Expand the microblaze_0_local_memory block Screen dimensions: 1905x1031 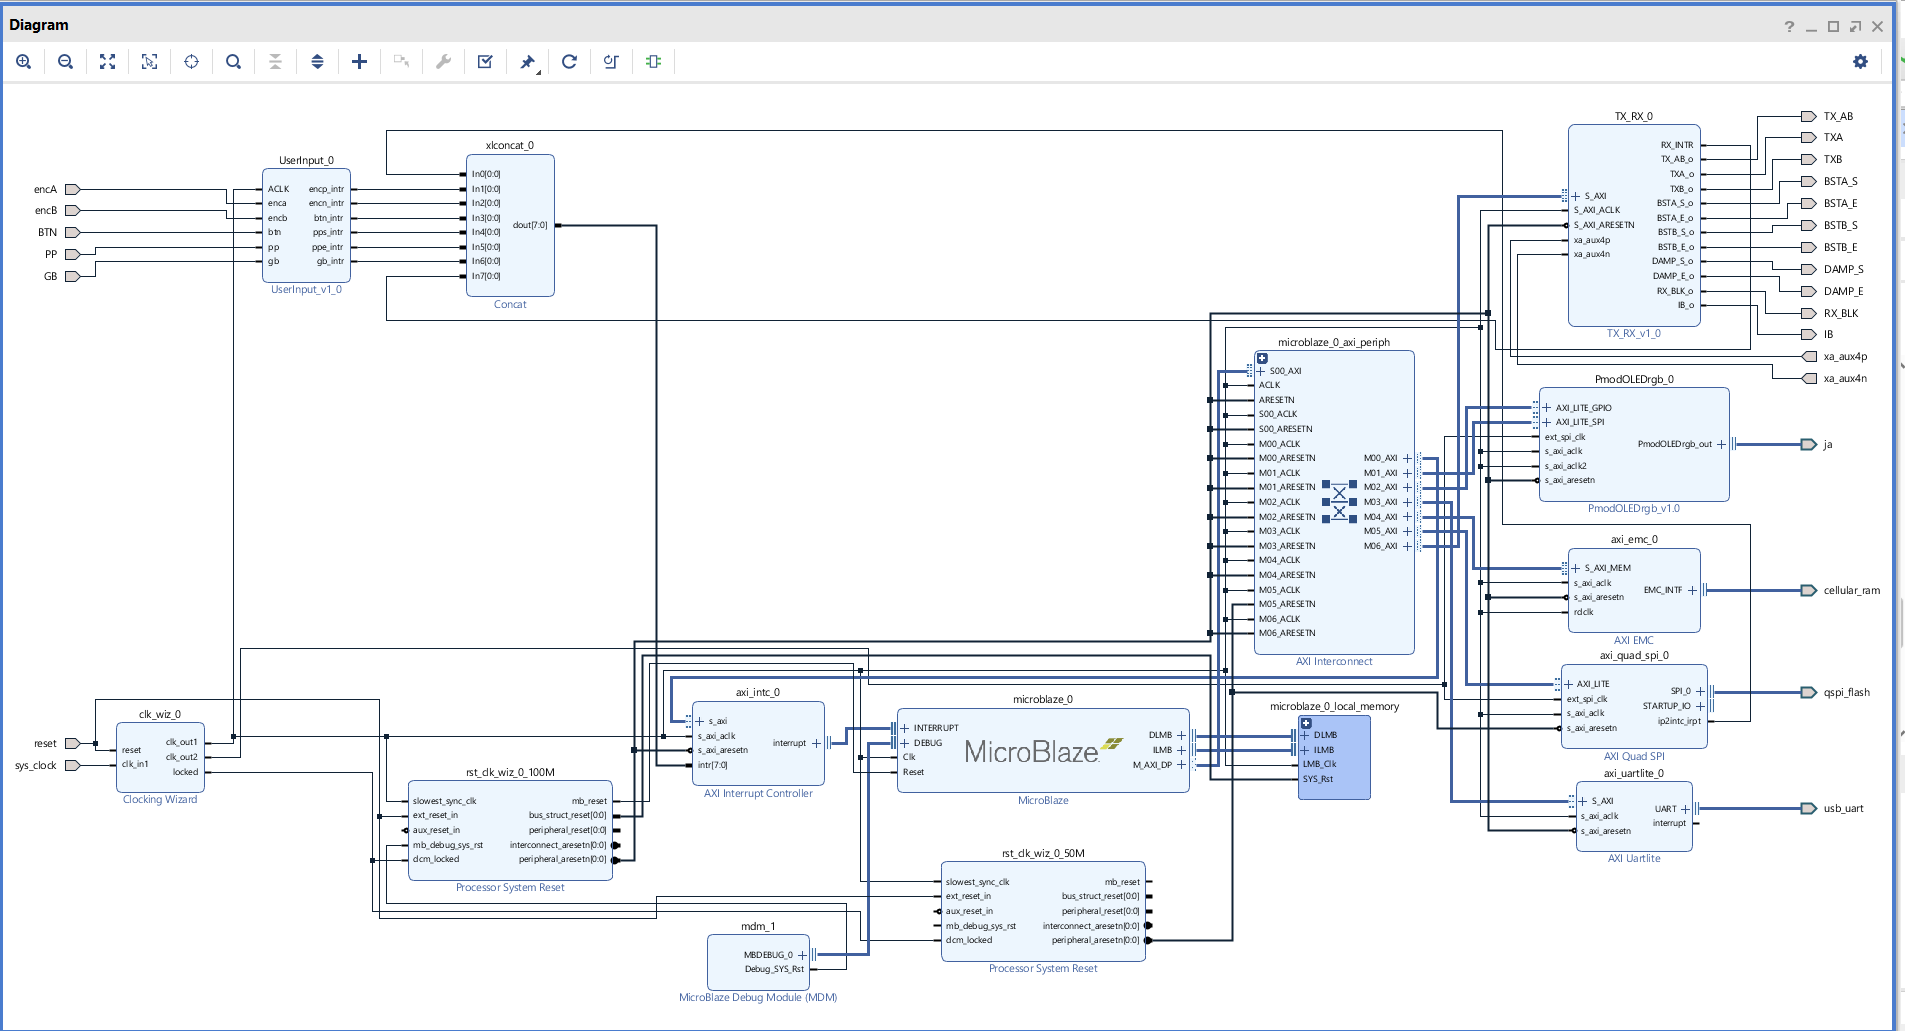coord(1306,723)
